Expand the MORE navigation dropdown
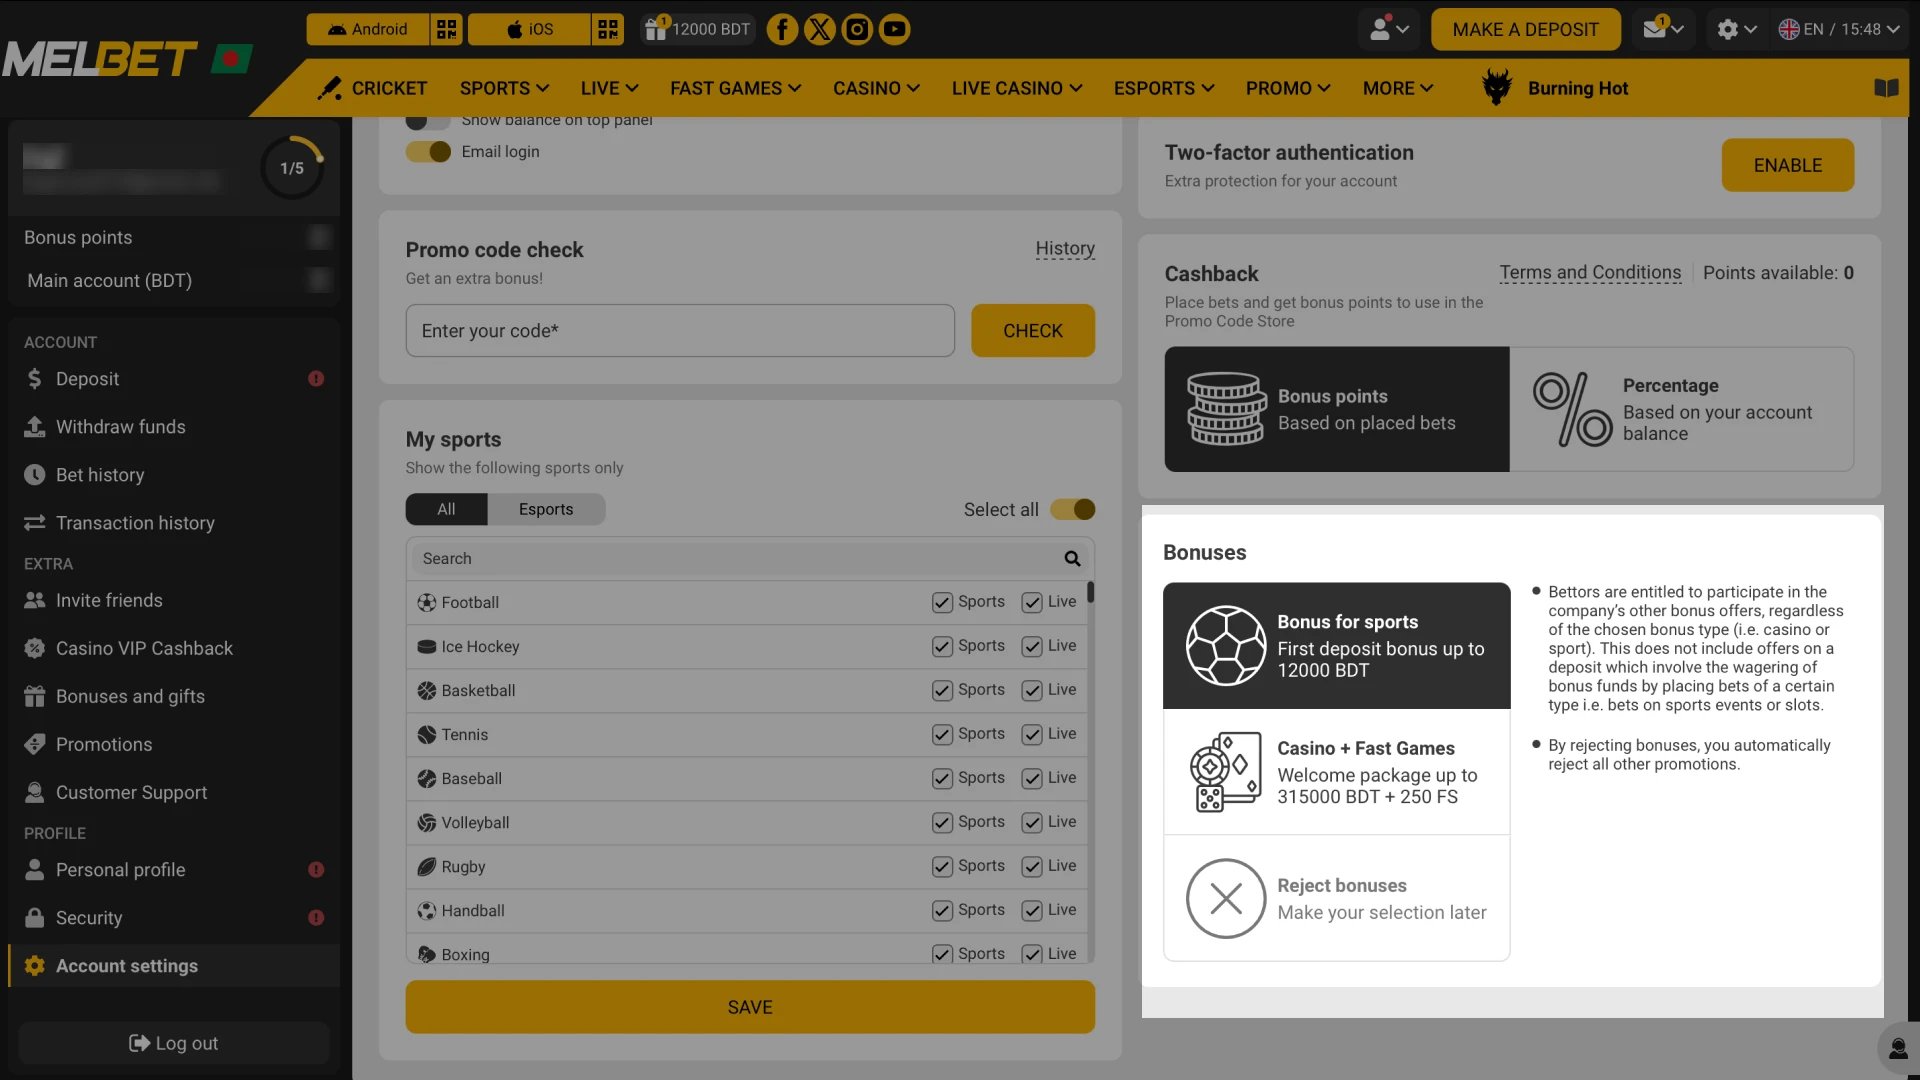The image size is (1920, 1080). (1397, 88)
